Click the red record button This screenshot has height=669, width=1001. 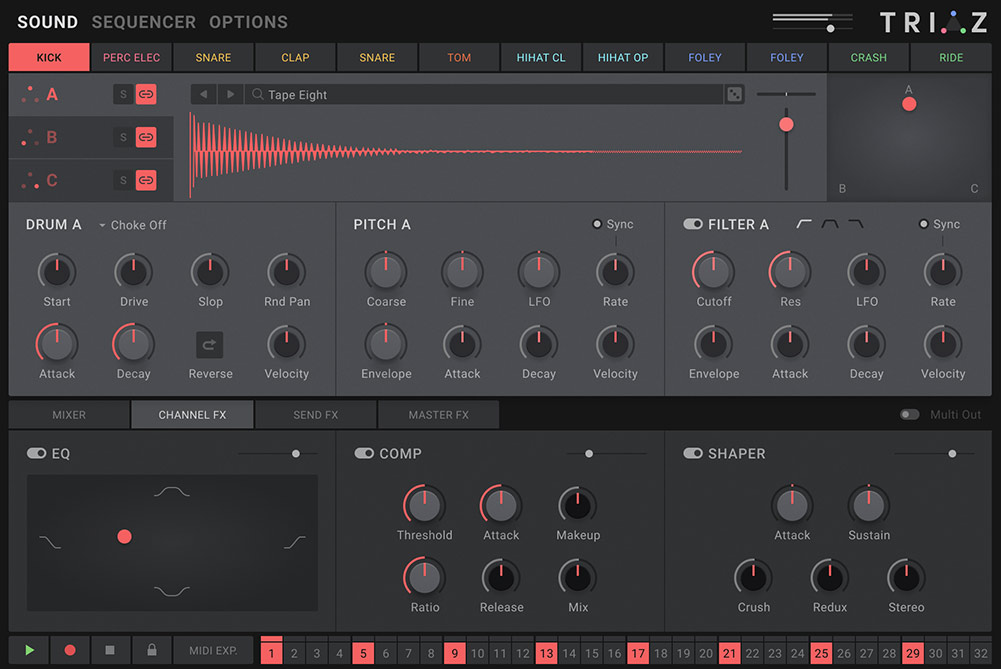click(70, 650)
